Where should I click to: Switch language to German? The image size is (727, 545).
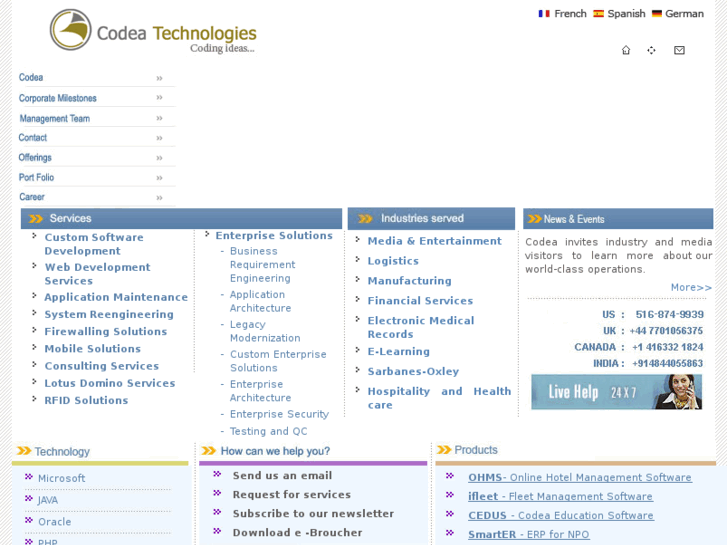click(684, 13)
